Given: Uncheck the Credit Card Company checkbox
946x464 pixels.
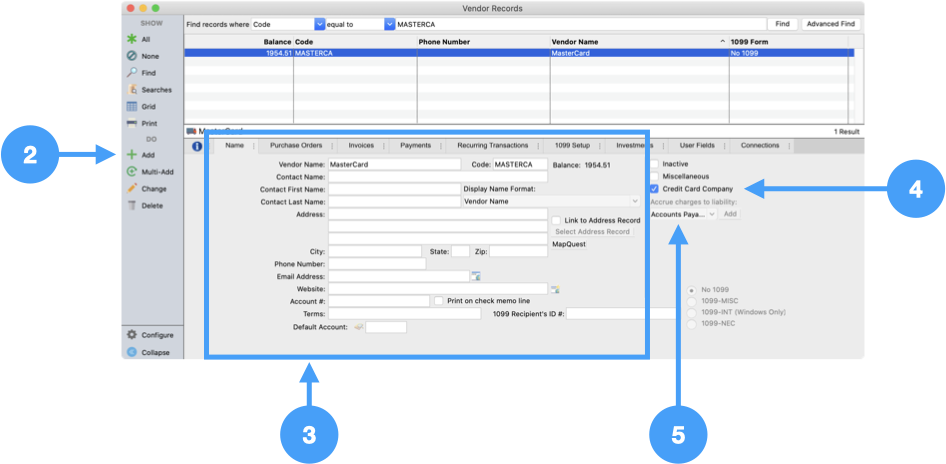Looking at the screenshot, I should coord(654,188).
